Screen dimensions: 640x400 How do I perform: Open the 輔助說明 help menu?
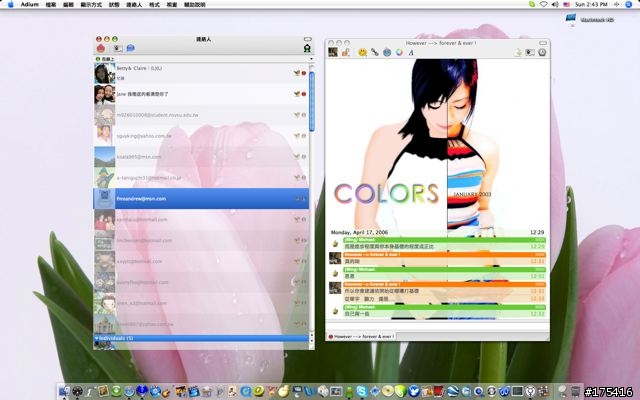(195, 4)
